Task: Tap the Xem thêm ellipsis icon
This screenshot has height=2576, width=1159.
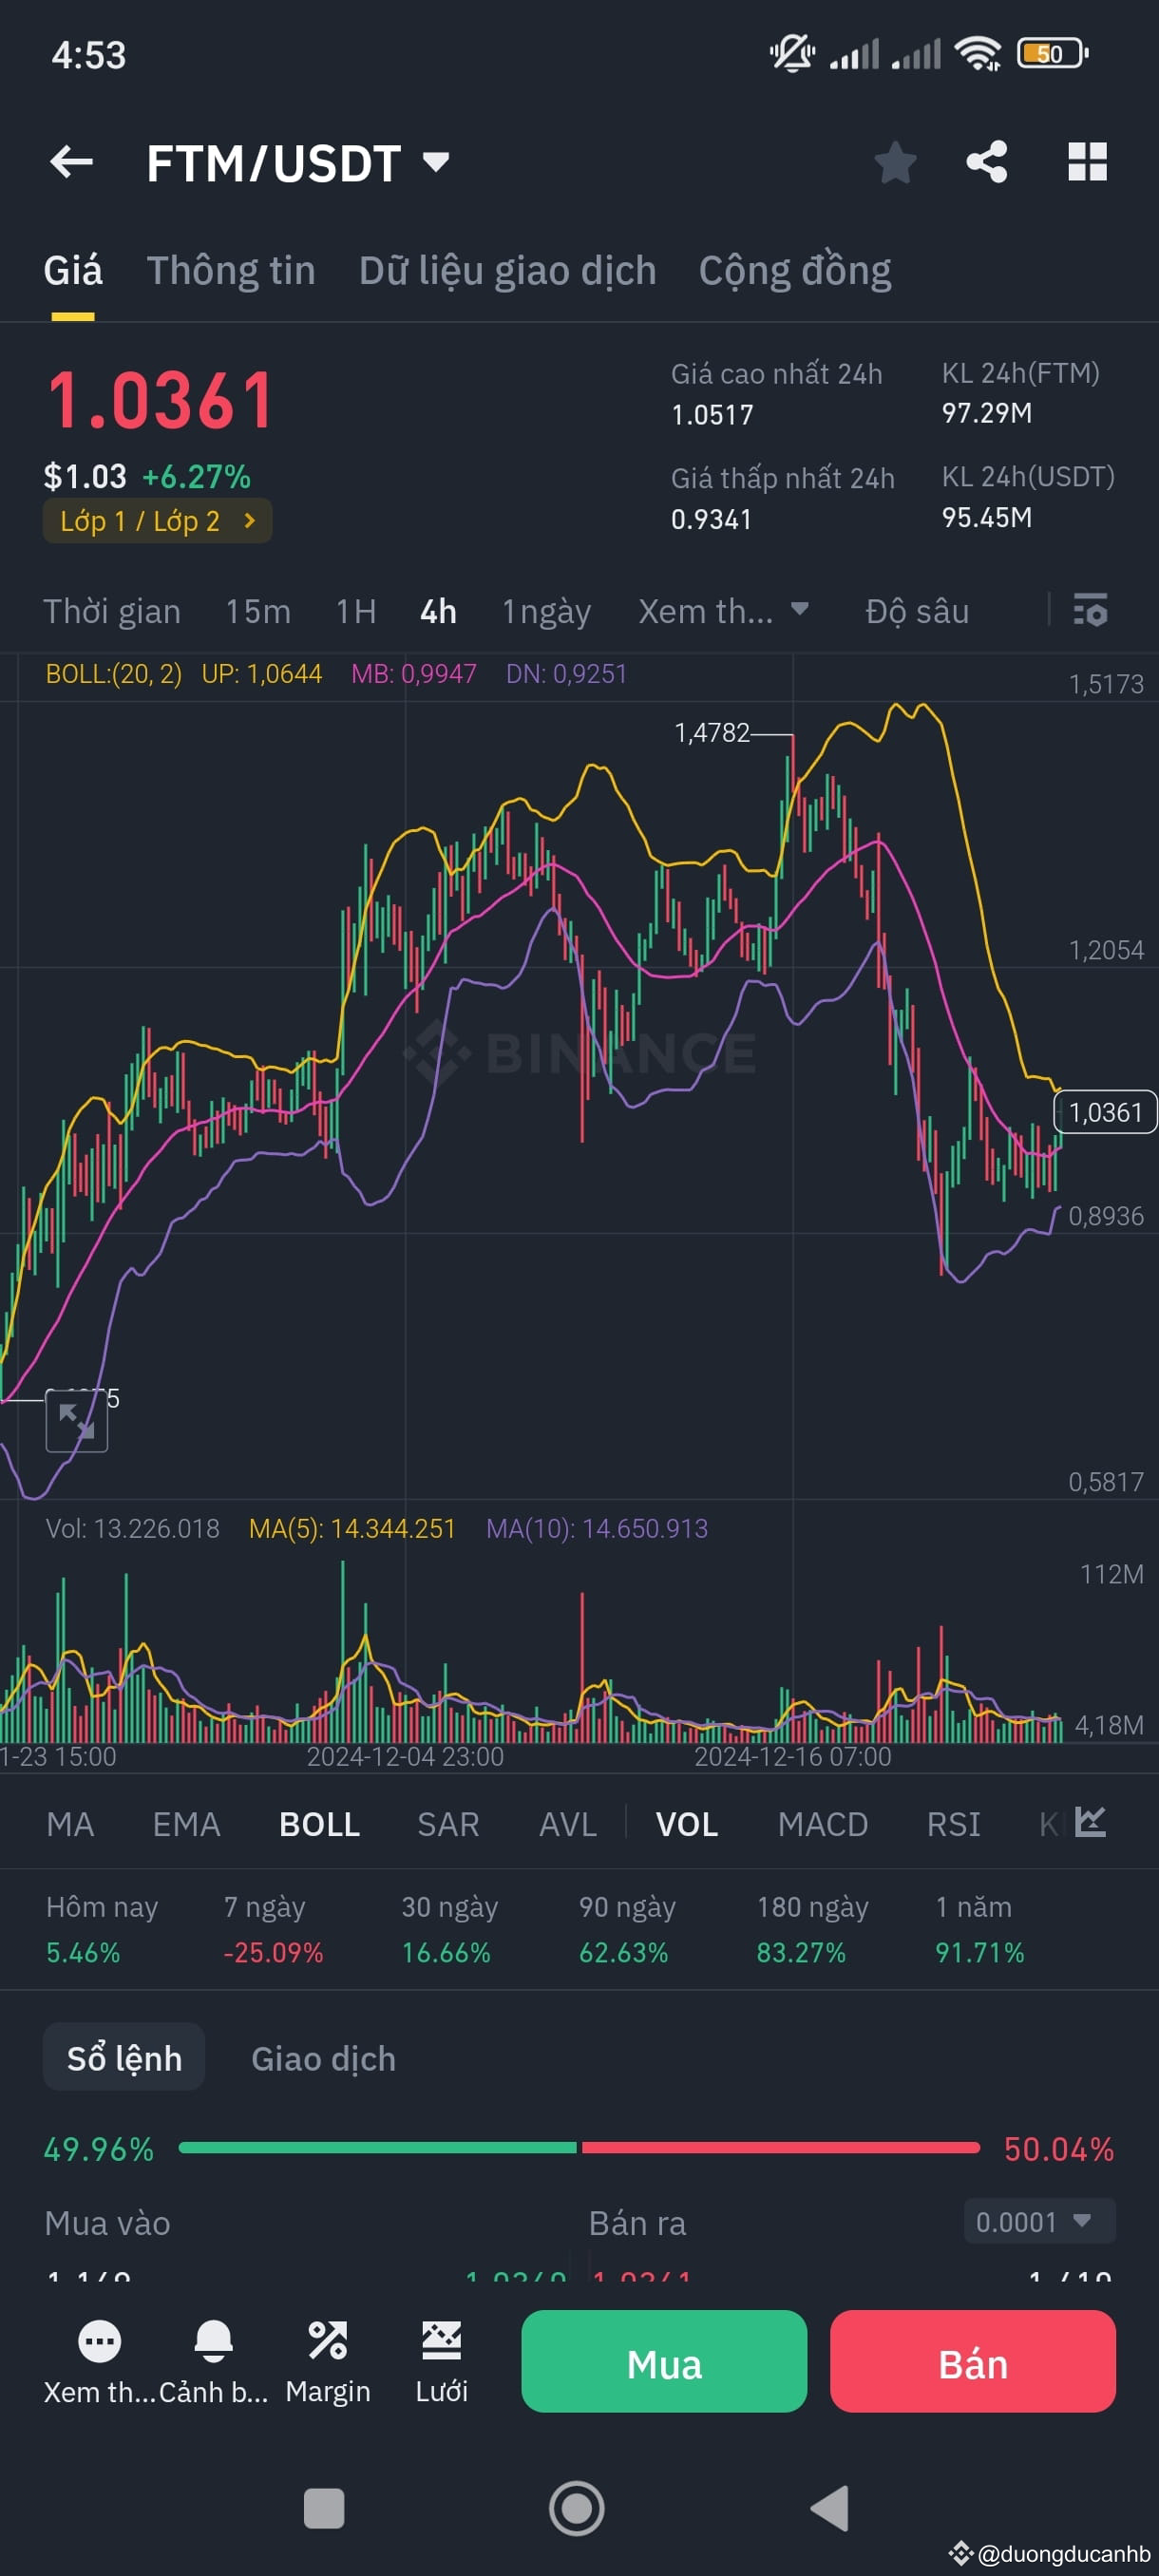Action: (98, 2340)
